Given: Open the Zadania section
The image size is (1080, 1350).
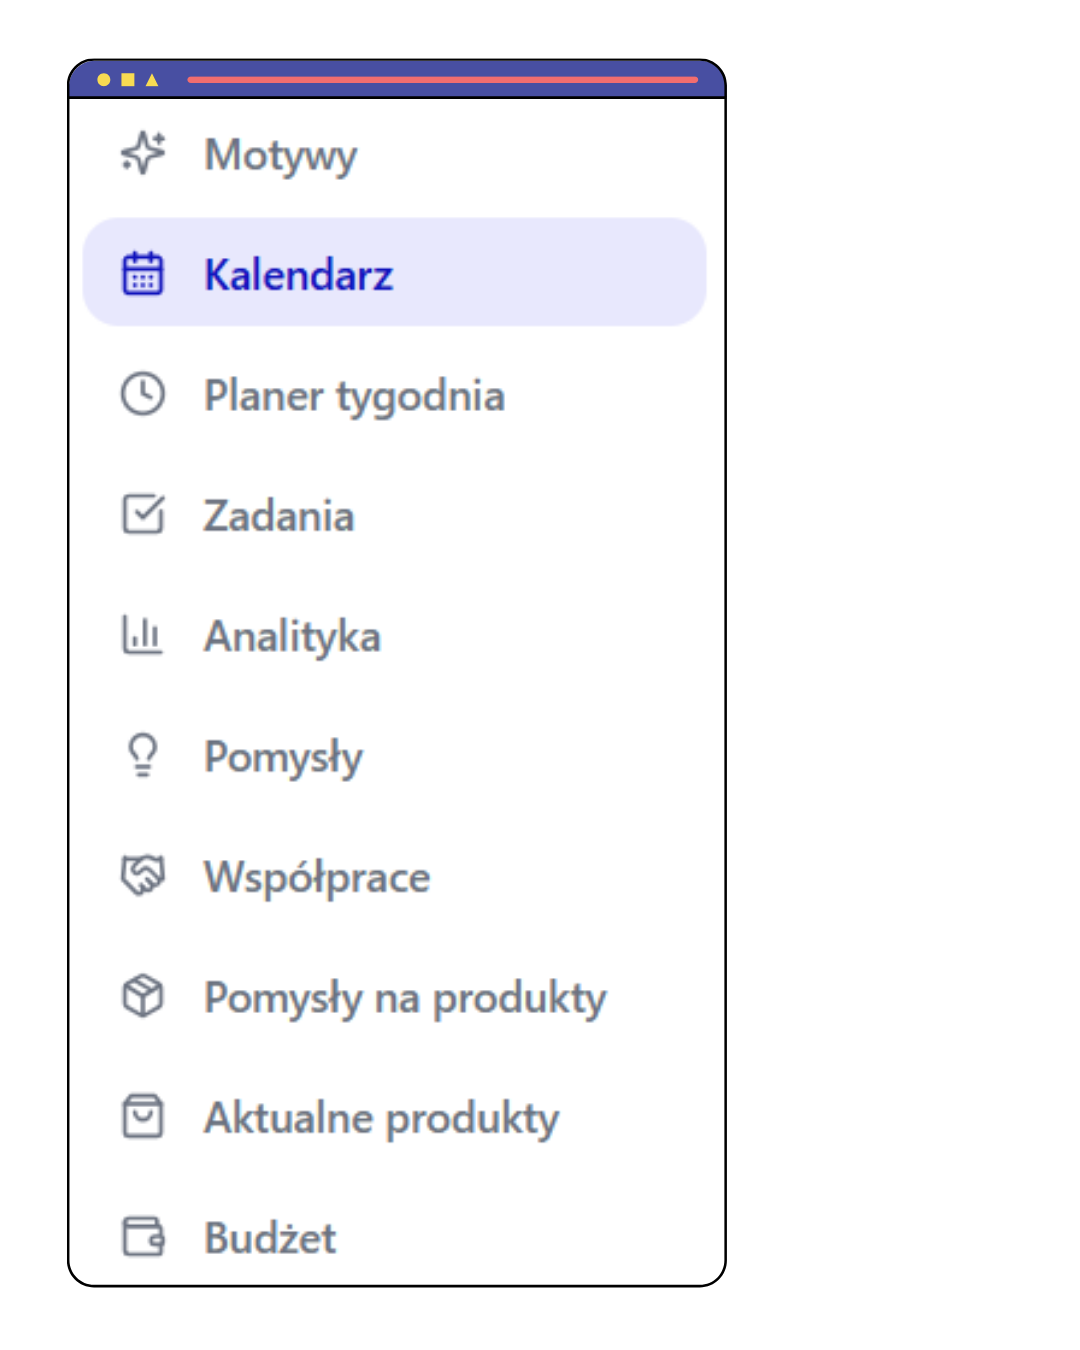Looking at the screenshot, I should [279, 516].
